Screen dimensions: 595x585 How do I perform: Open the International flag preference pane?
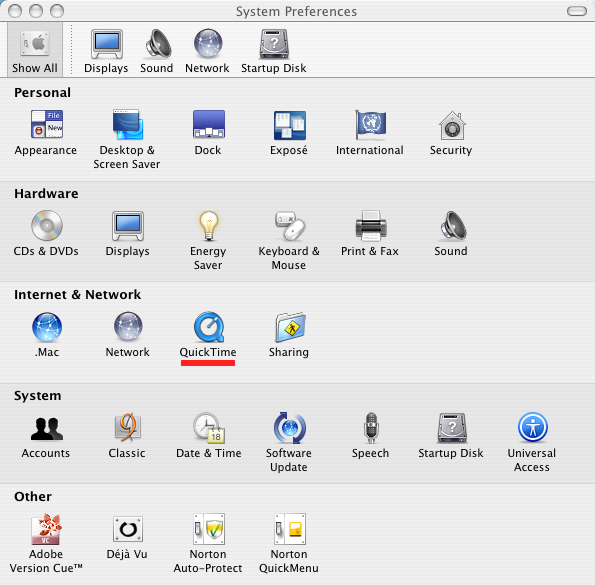[370, 133]
